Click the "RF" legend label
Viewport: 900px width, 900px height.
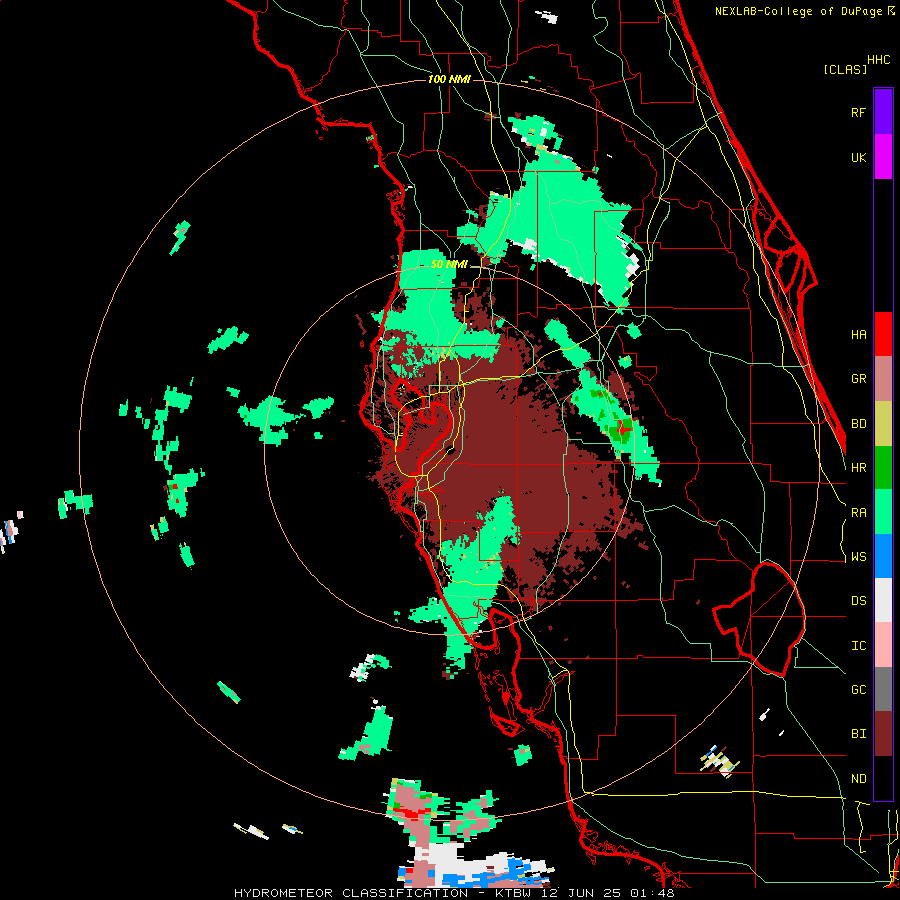coord(858,112)
